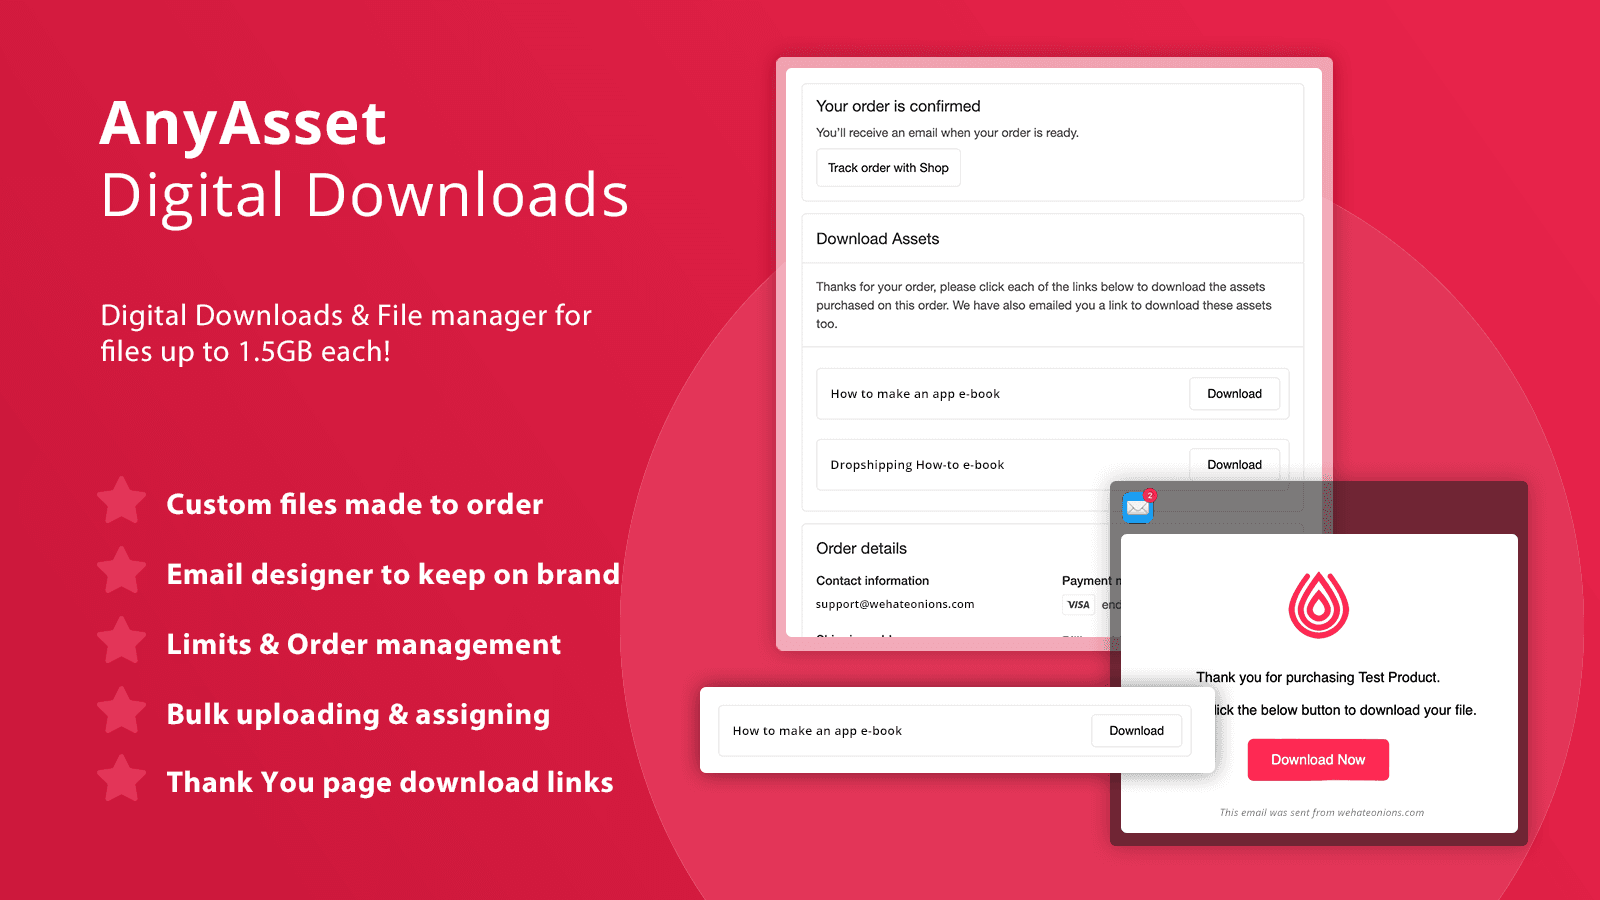Select the Download Assets section header
Screen dimensions: 1600x900
coord(877,238)
